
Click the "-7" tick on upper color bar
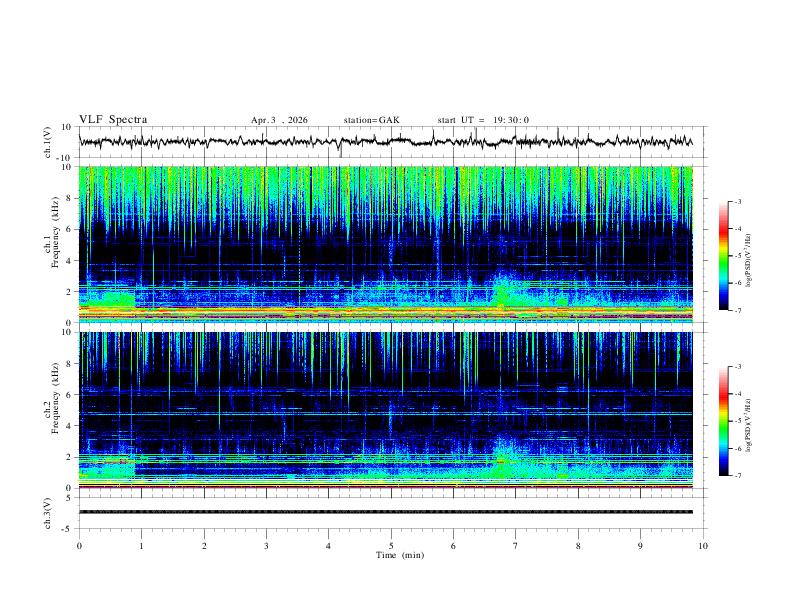click(737, 311)
